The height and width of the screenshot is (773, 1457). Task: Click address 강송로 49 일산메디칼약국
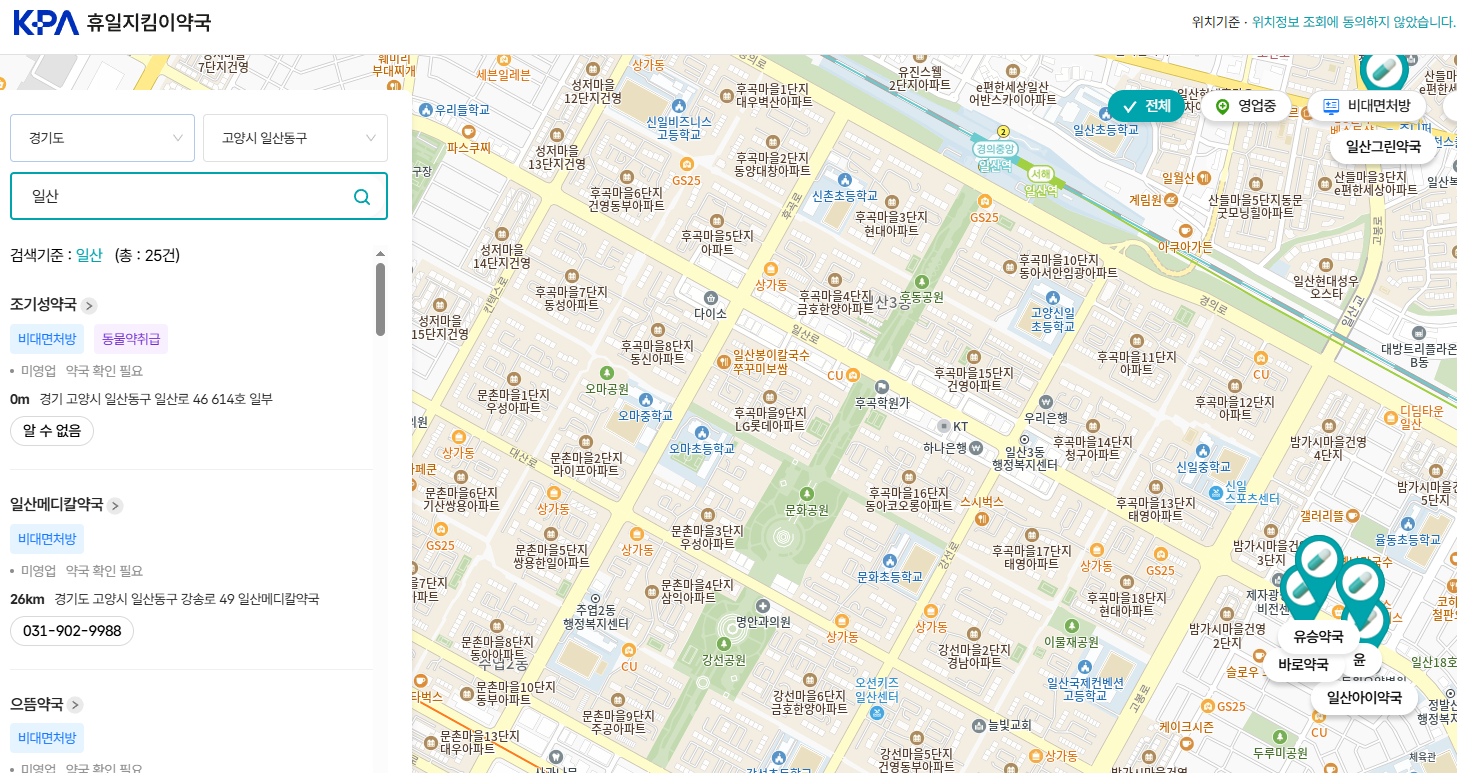coord(187,599)
